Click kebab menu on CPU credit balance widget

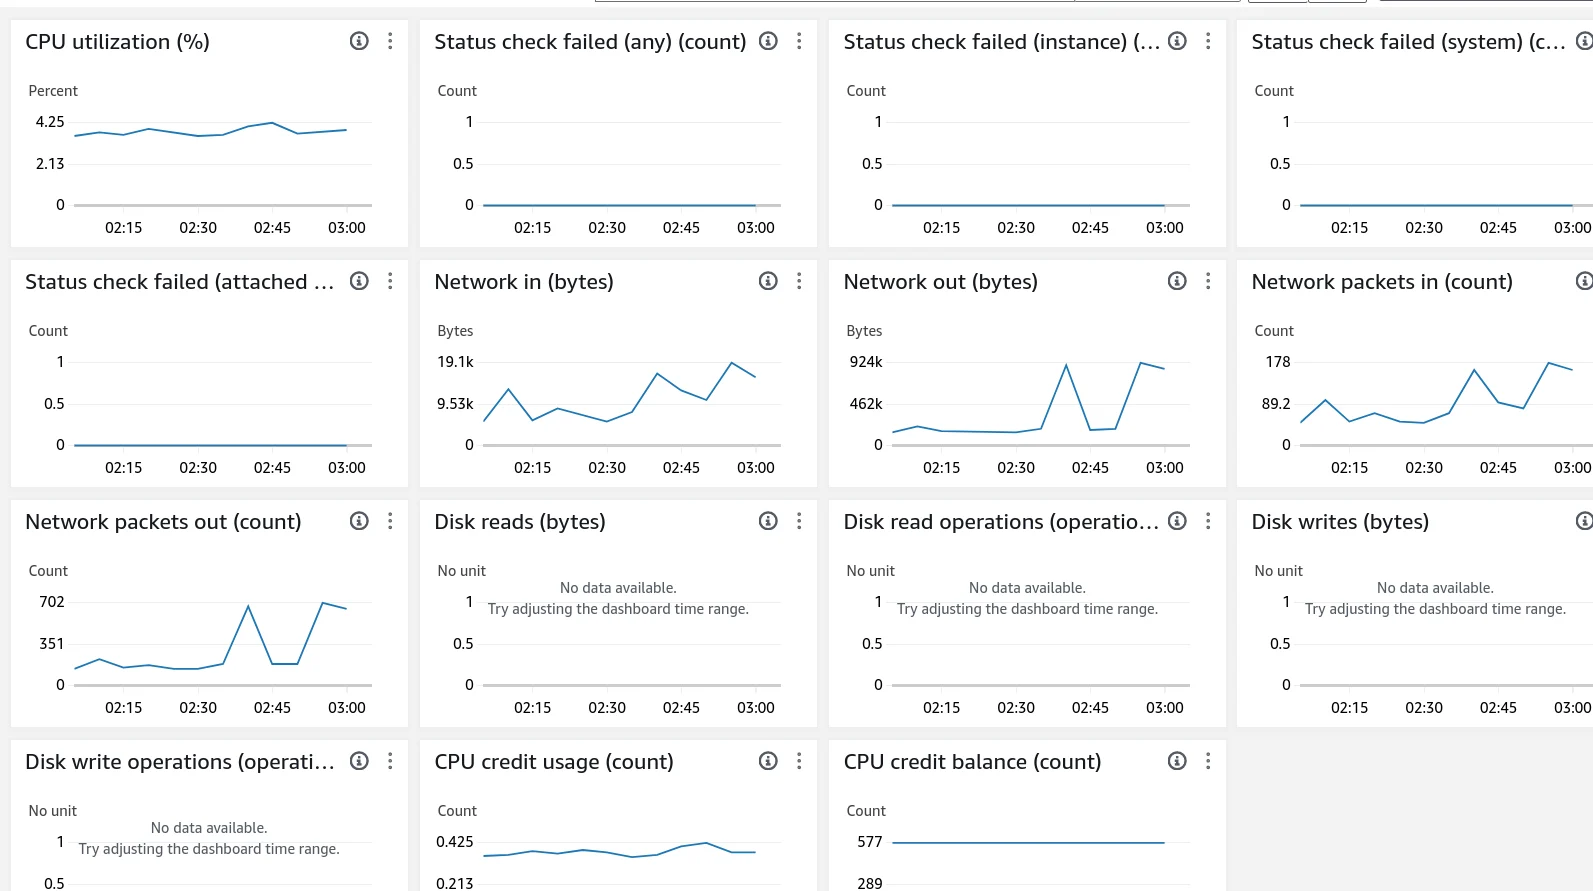click(1208, 761)
